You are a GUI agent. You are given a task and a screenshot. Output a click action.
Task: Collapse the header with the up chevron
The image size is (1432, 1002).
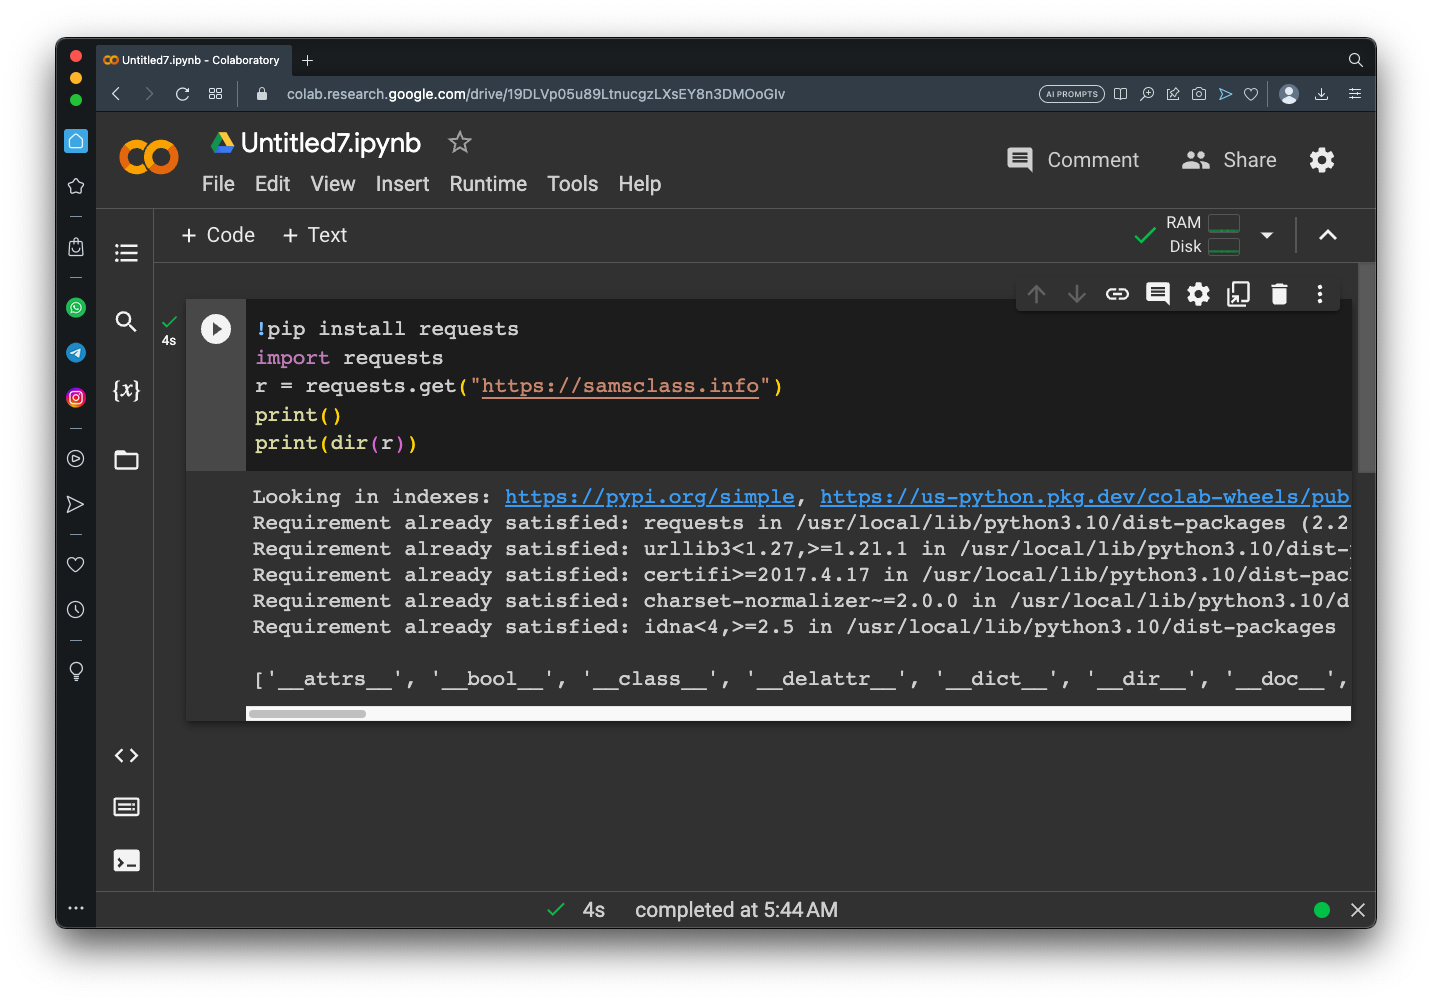(x=1328, y=235)
